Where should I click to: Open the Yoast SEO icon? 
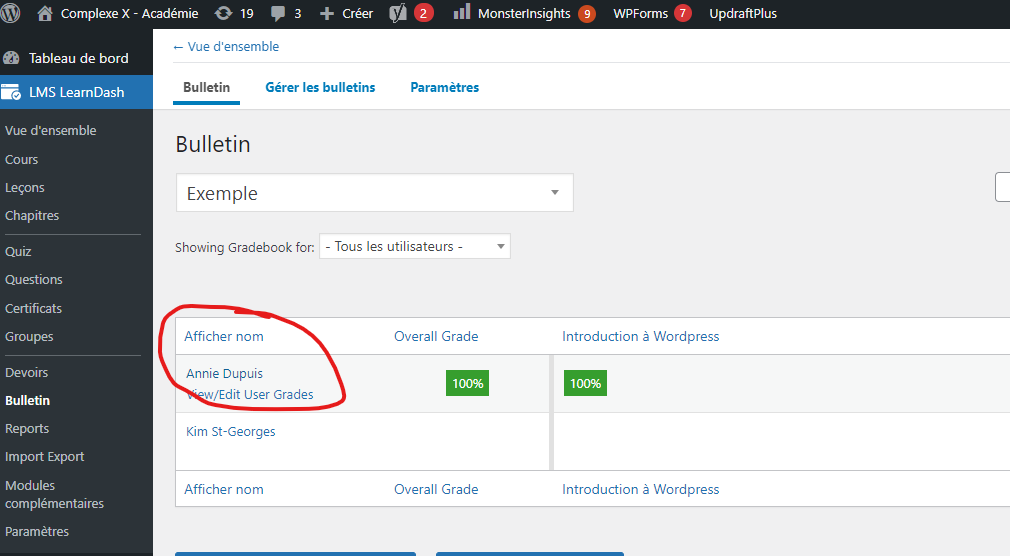[398, 13]
